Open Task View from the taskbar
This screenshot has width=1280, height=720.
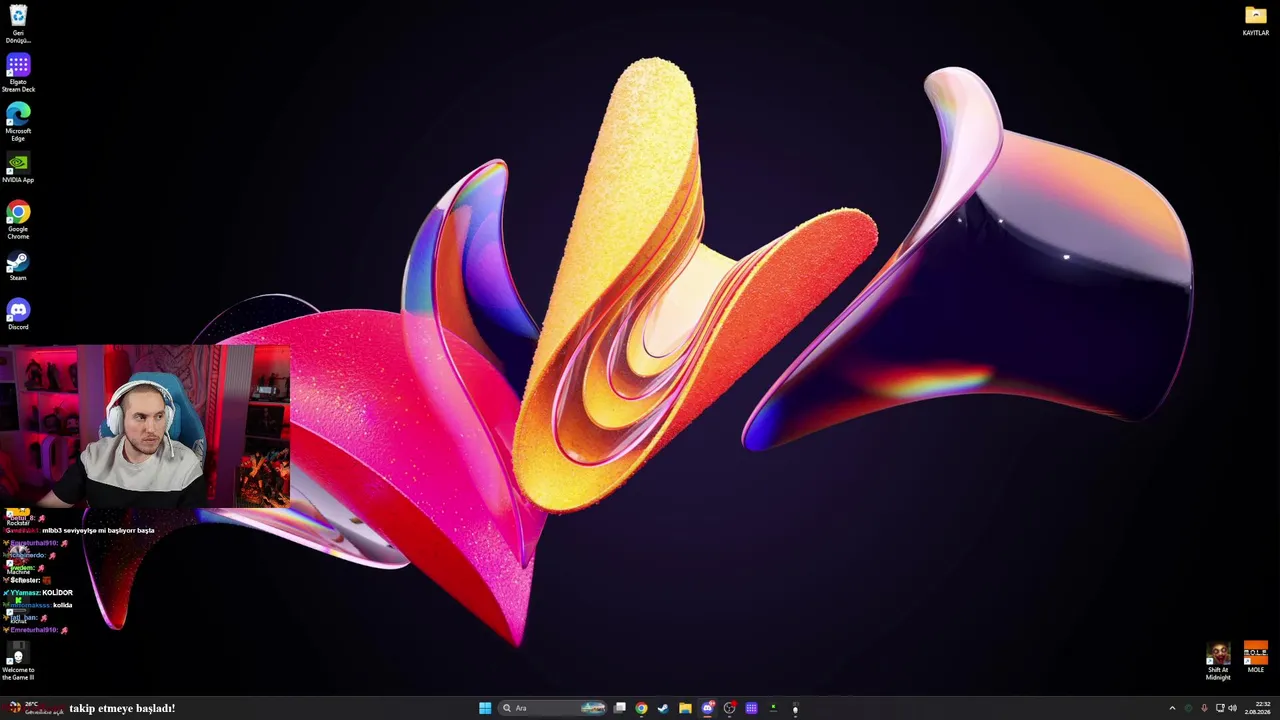coord(620,708)
